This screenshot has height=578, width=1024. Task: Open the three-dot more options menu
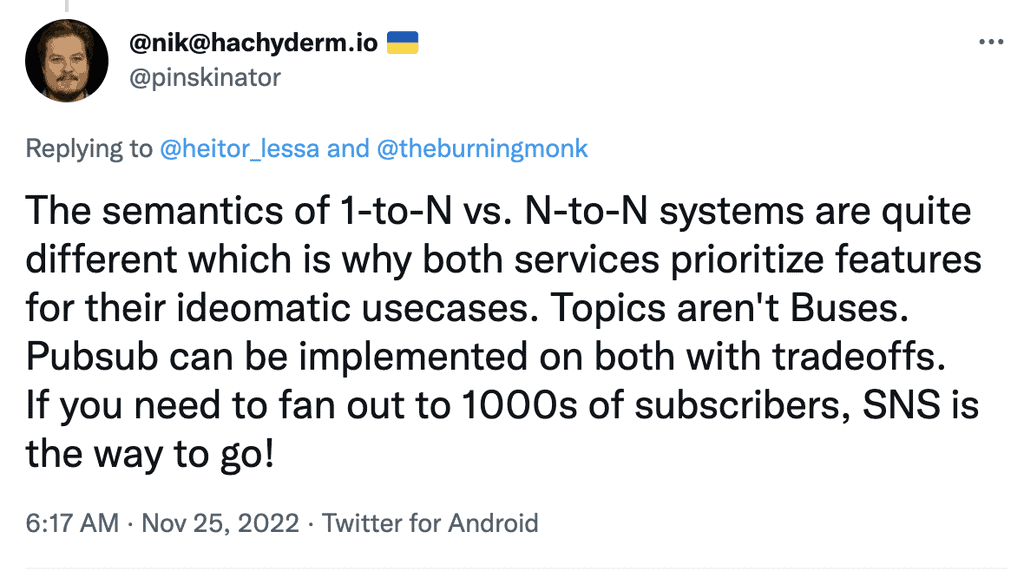coord(989,43)
